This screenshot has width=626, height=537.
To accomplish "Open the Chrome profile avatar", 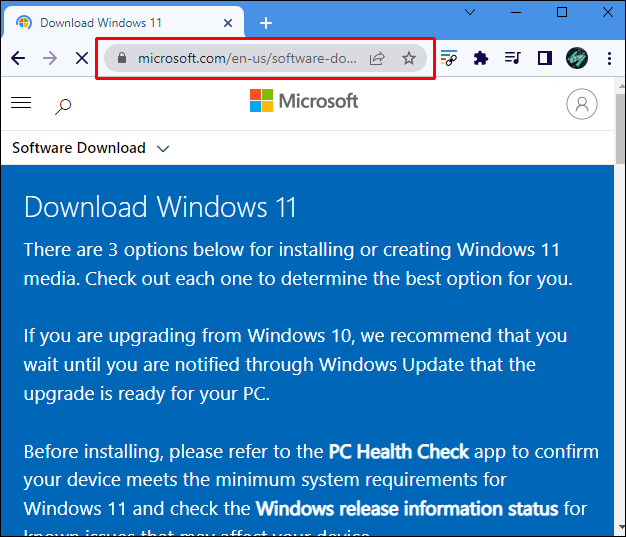I will [577, 58].
